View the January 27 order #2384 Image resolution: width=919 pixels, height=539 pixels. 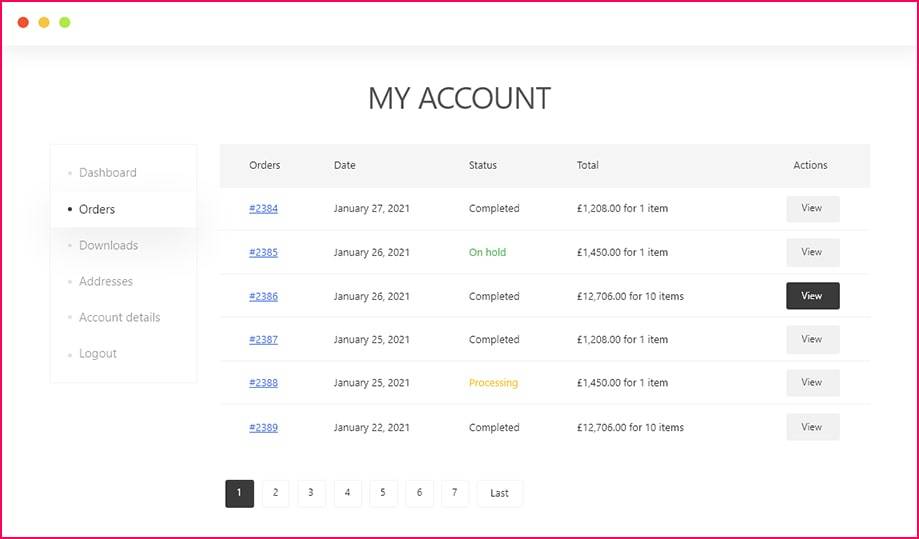(x=812, y=209)
